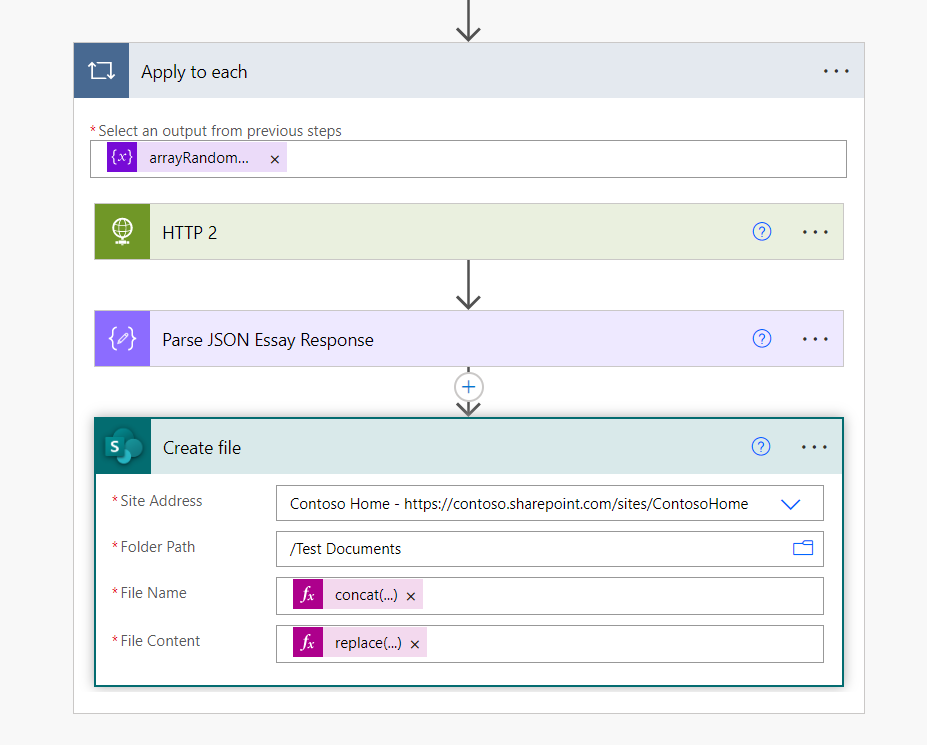
Task: Click the Apply to each loop icon
Action: pos(101,71)
